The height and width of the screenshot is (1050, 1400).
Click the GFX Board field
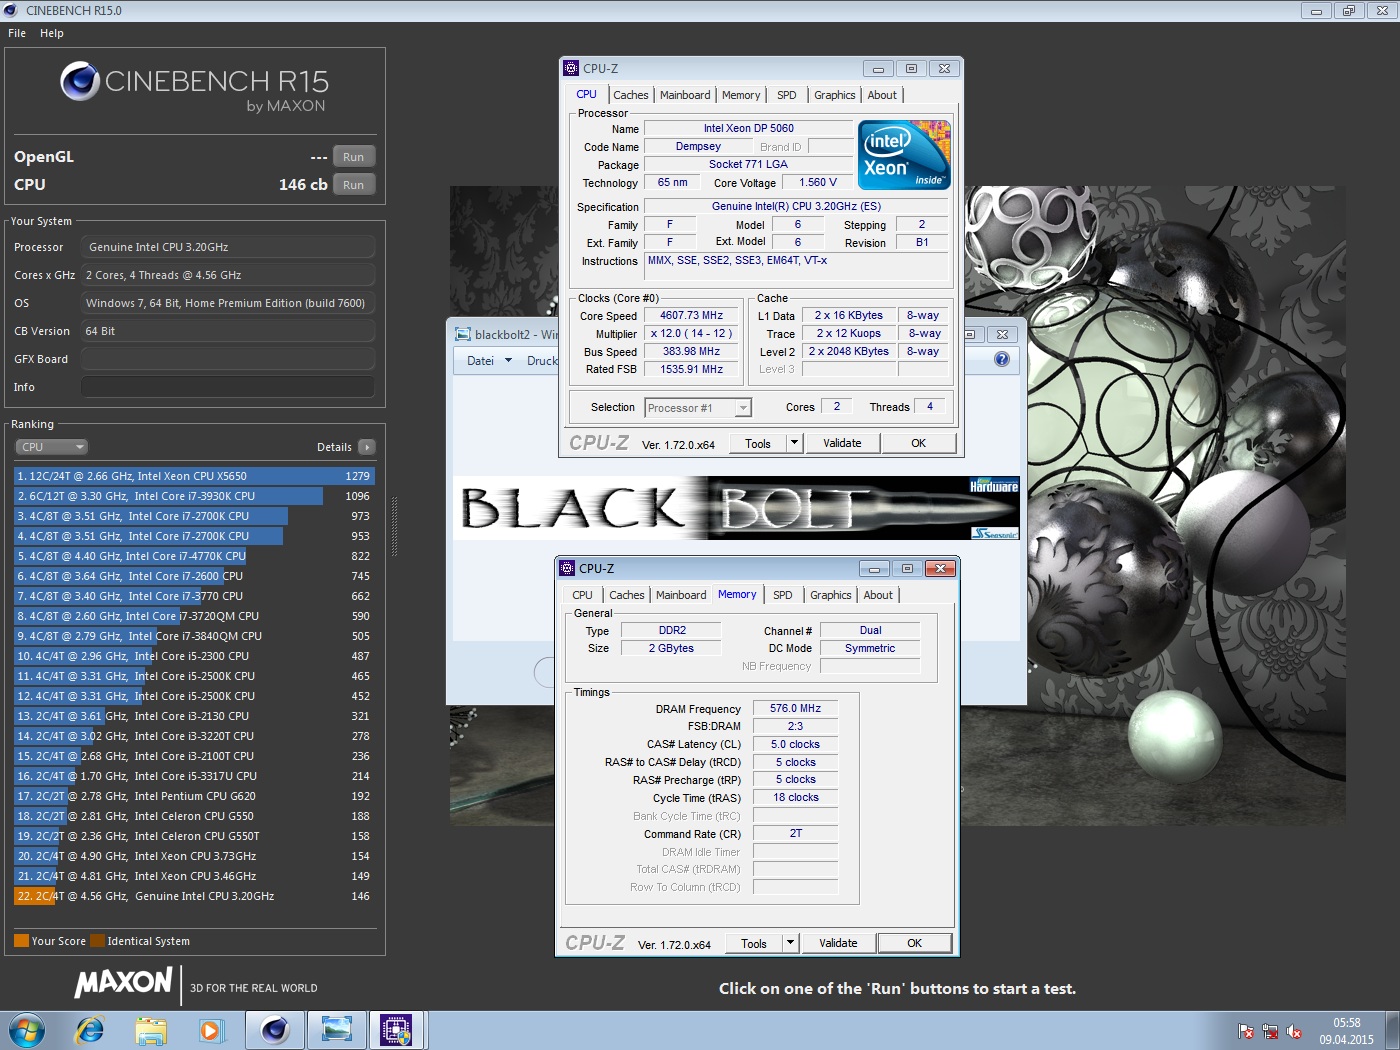pyautogui.click(x=228, y=359)
